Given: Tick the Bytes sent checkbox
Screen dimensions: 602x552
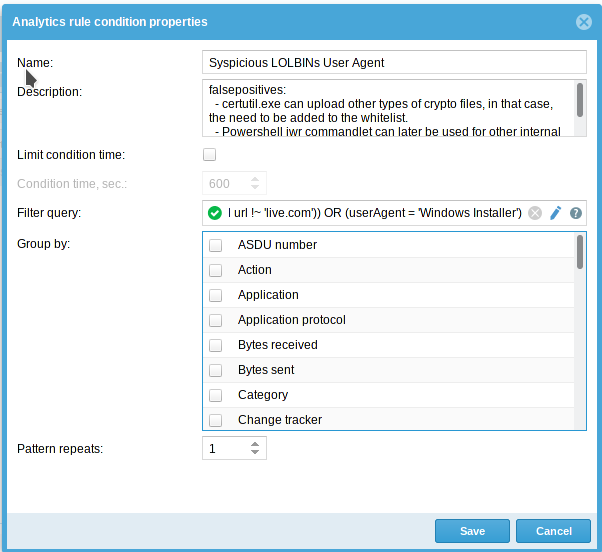Looking at the screenshot, I should (215, 370).
